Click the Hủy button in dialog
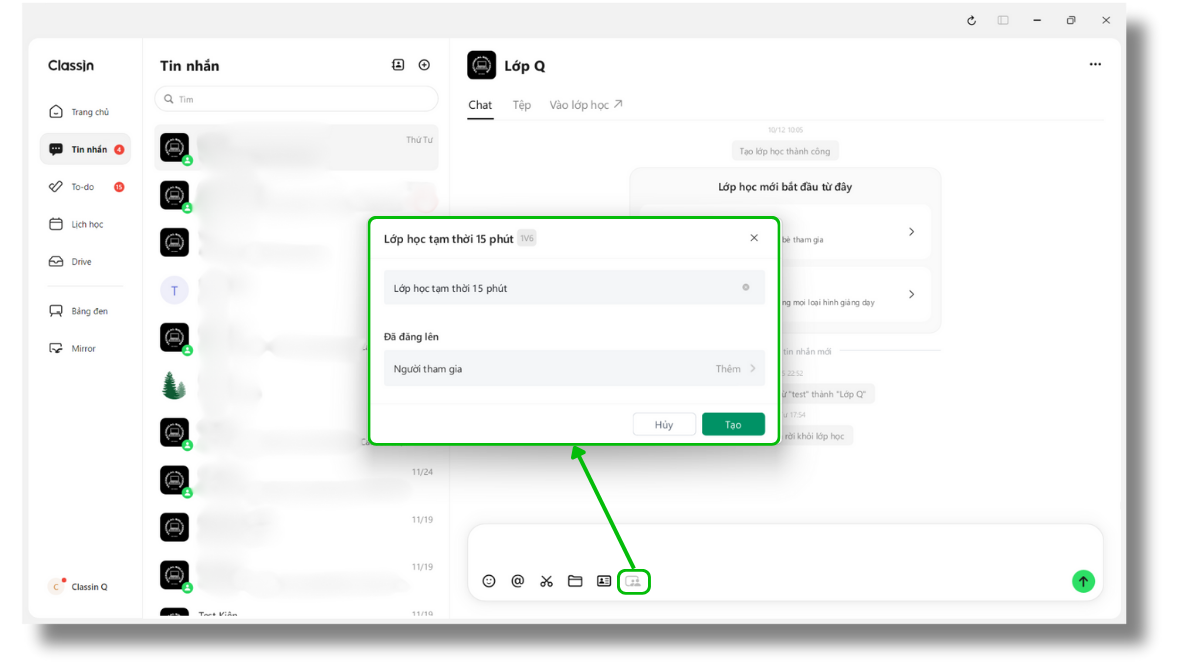This screenshot has height=668, width=1187. (664, 425)
